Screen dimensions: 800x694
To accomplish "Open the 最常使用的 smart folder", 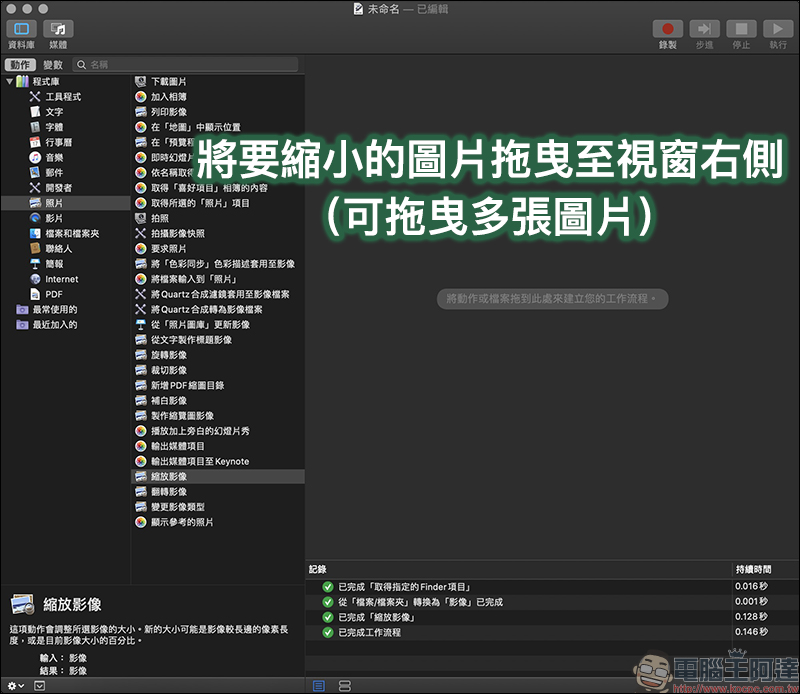I will point(55,310).
